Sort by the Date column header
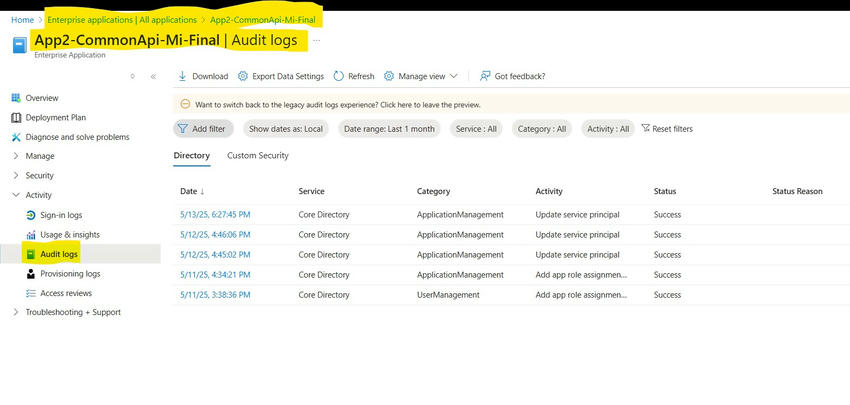 [x=192, y=191]
